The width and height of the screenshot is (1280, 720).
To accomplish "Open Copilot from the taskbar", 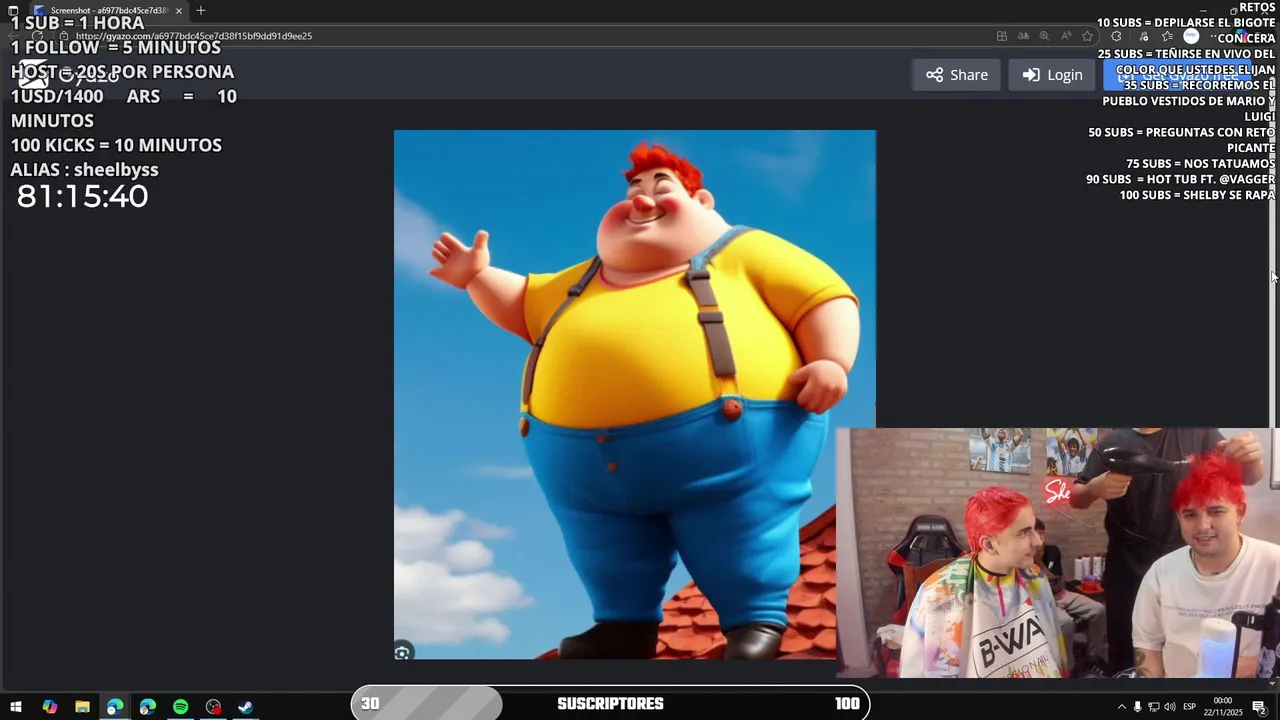I will (x=50, y=707).
